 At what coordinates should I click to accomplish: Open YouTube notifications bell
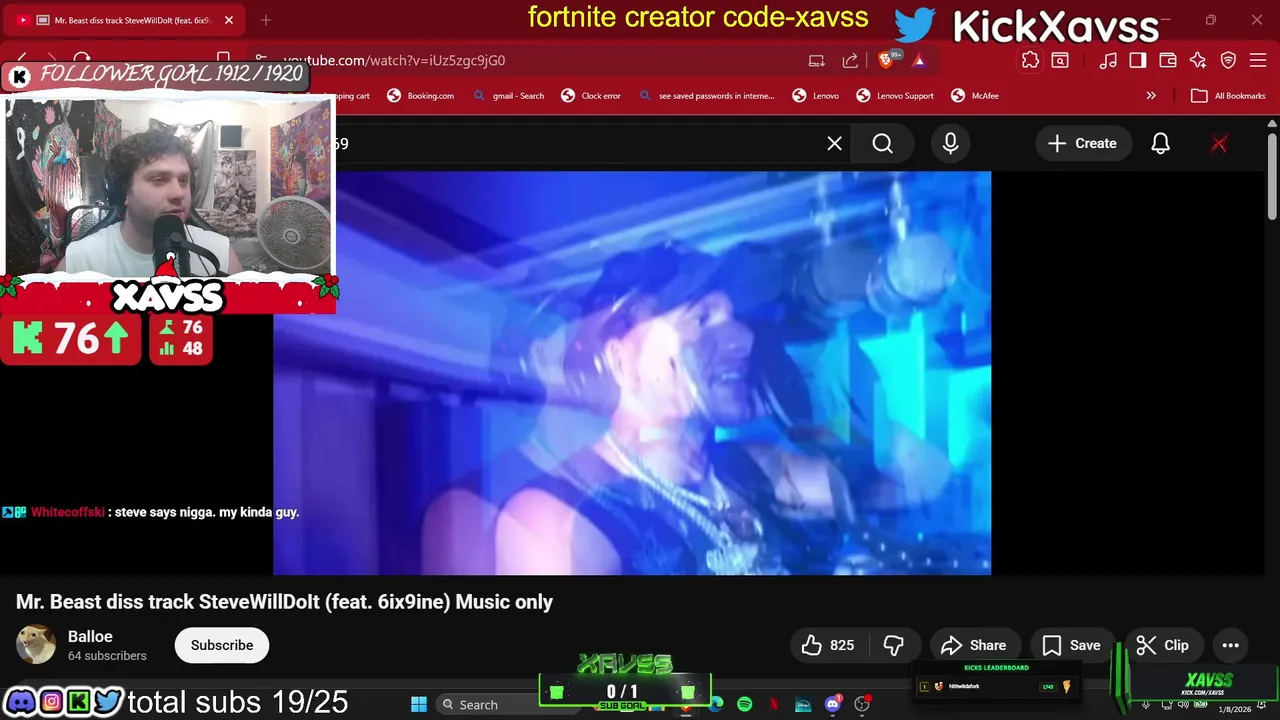[x=1160, y=144]
